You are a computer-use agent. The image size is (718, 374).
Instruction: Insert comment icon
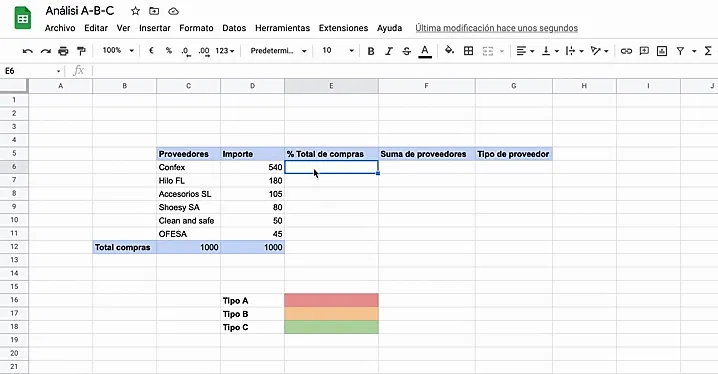point(644,51)
